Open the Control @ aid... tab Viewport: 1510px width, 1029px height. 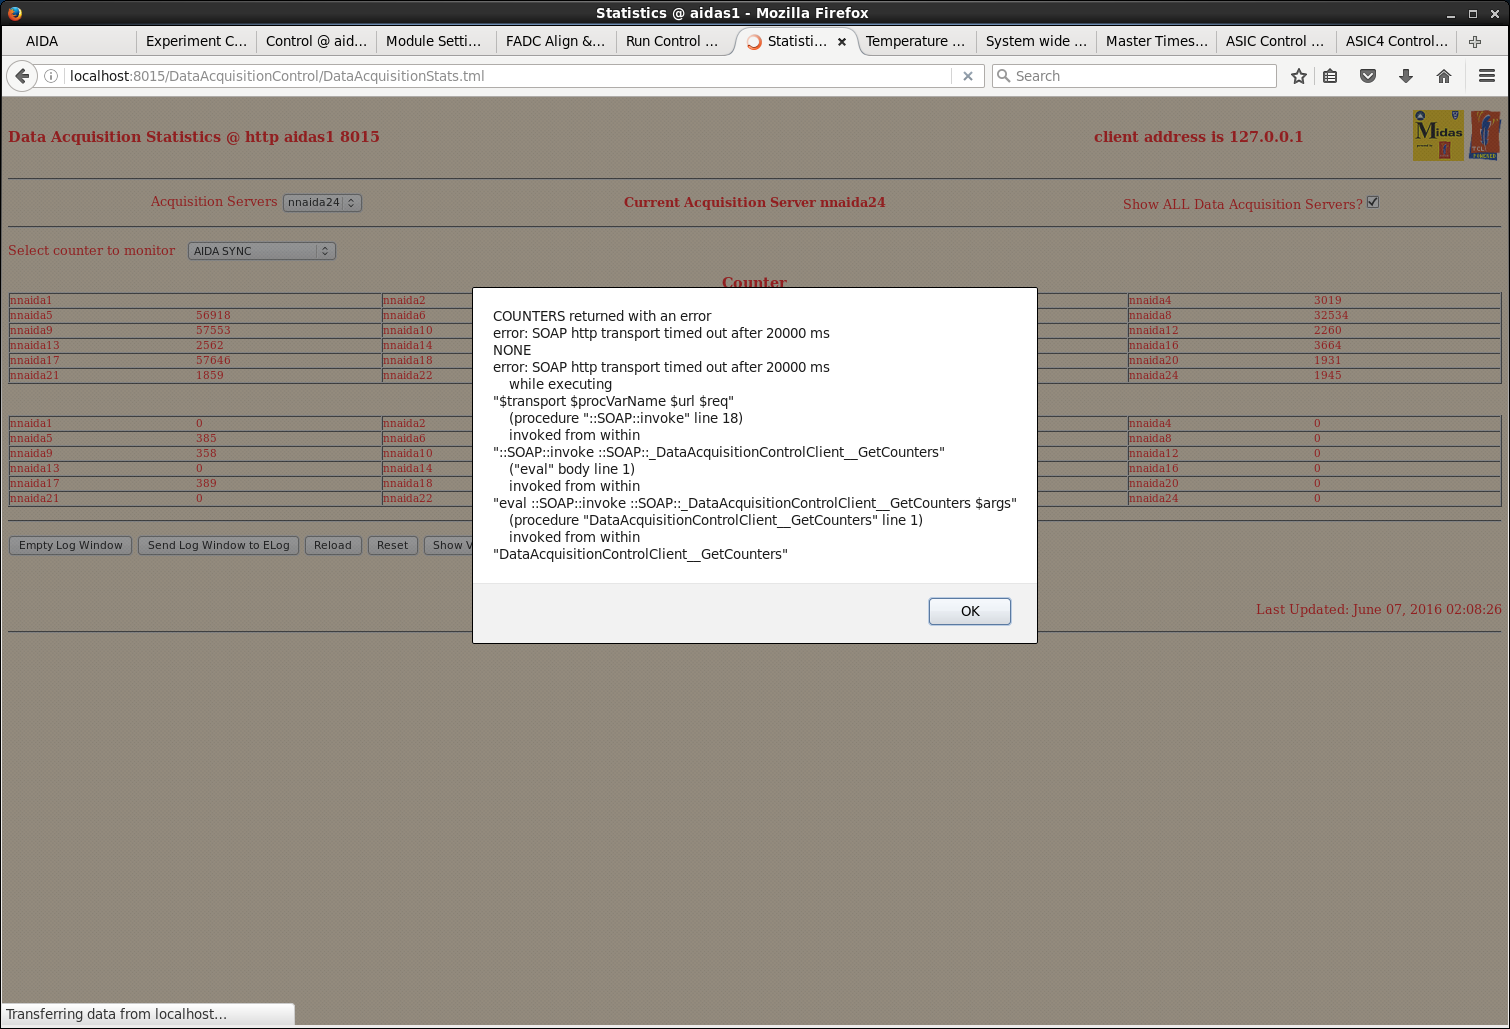point(316,41)
